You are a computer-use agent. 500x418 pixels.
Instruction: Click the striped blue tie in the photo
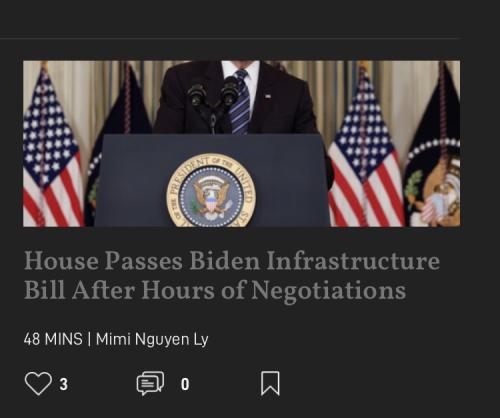pos(241,102)
